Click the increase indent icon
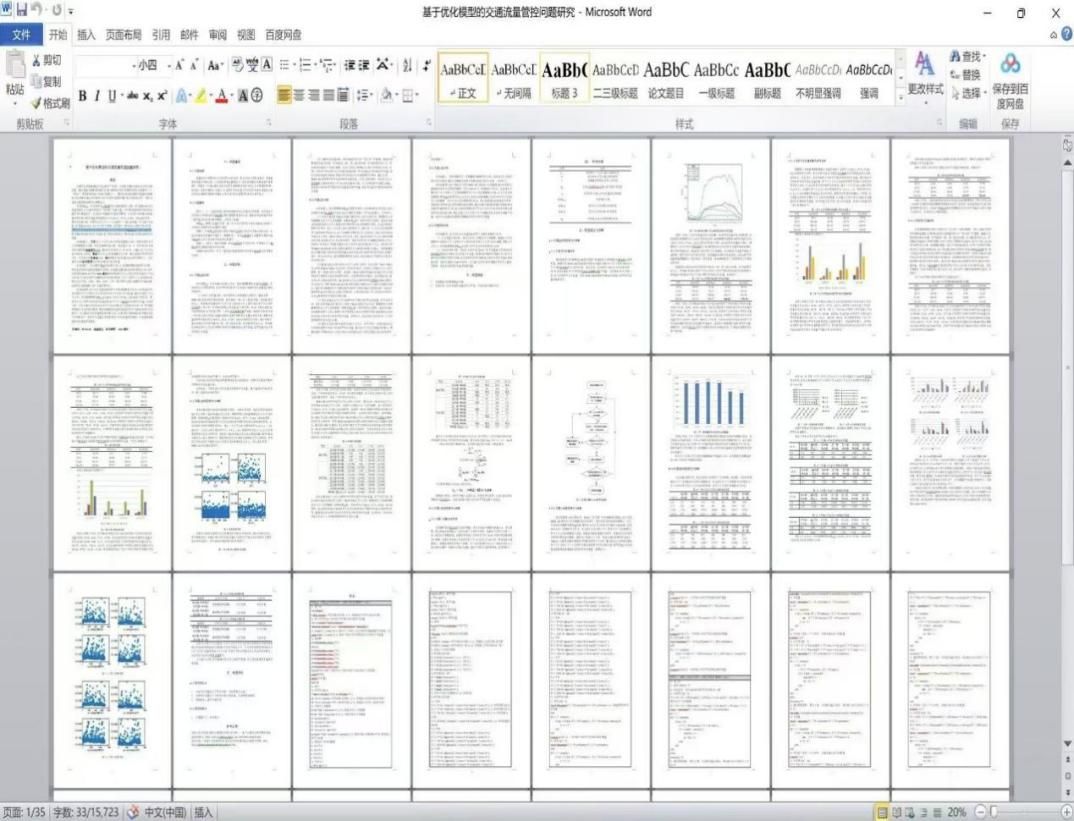 tap(364, 65)
